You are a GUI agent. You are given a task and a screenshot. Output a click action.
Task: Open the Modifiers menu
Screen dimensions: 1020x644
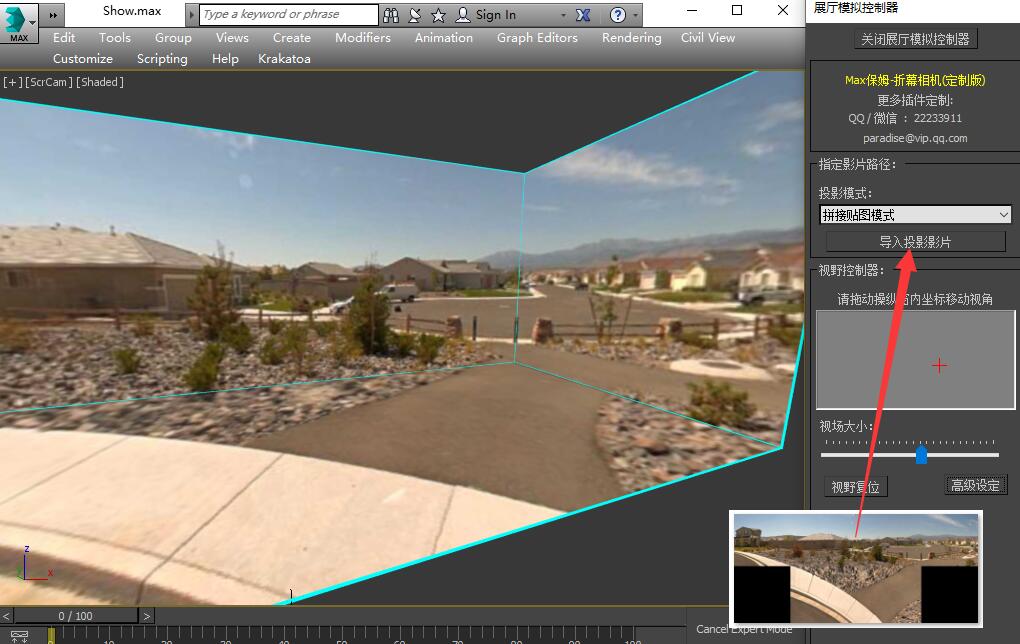point(362,38)
